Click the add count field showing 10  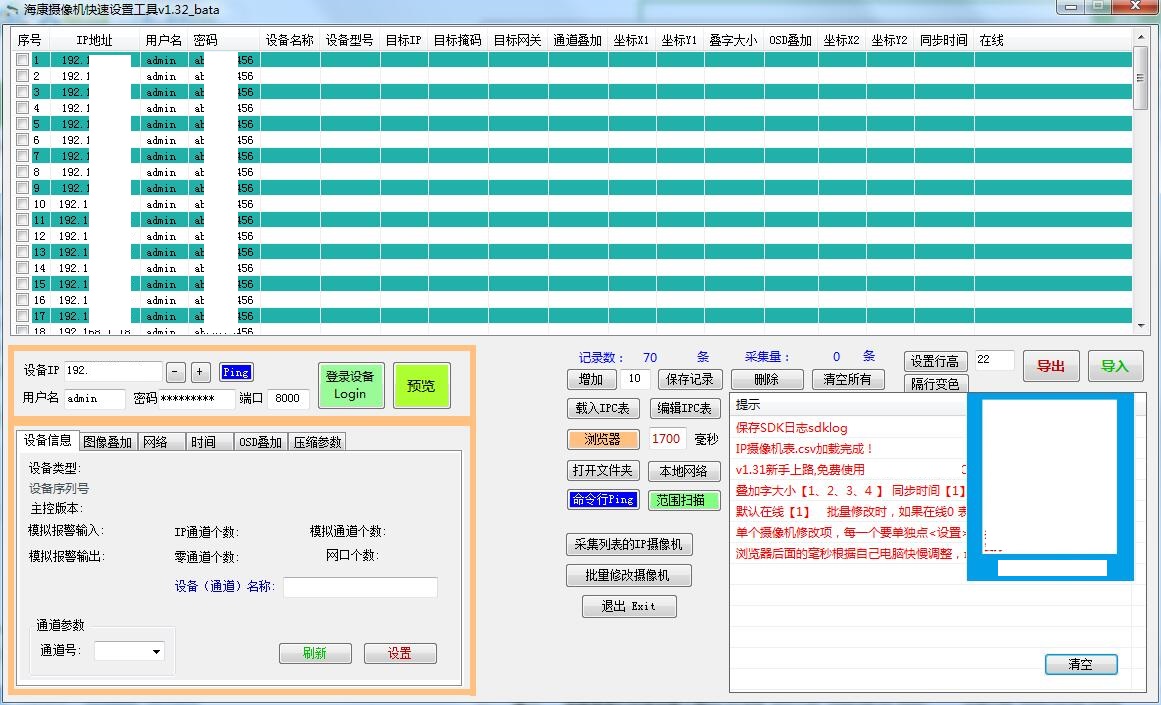click(x=635, y=379)
